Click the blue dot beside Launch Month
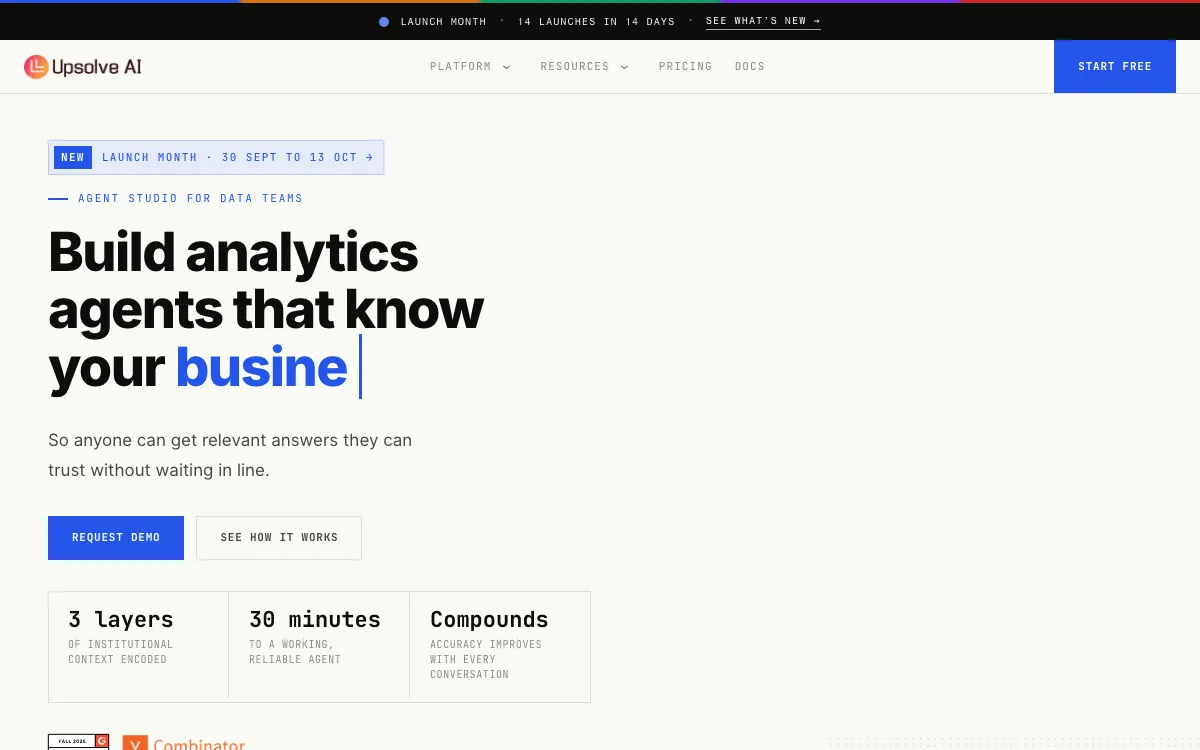Screen dimensions: 1200x750 (384, 22)
